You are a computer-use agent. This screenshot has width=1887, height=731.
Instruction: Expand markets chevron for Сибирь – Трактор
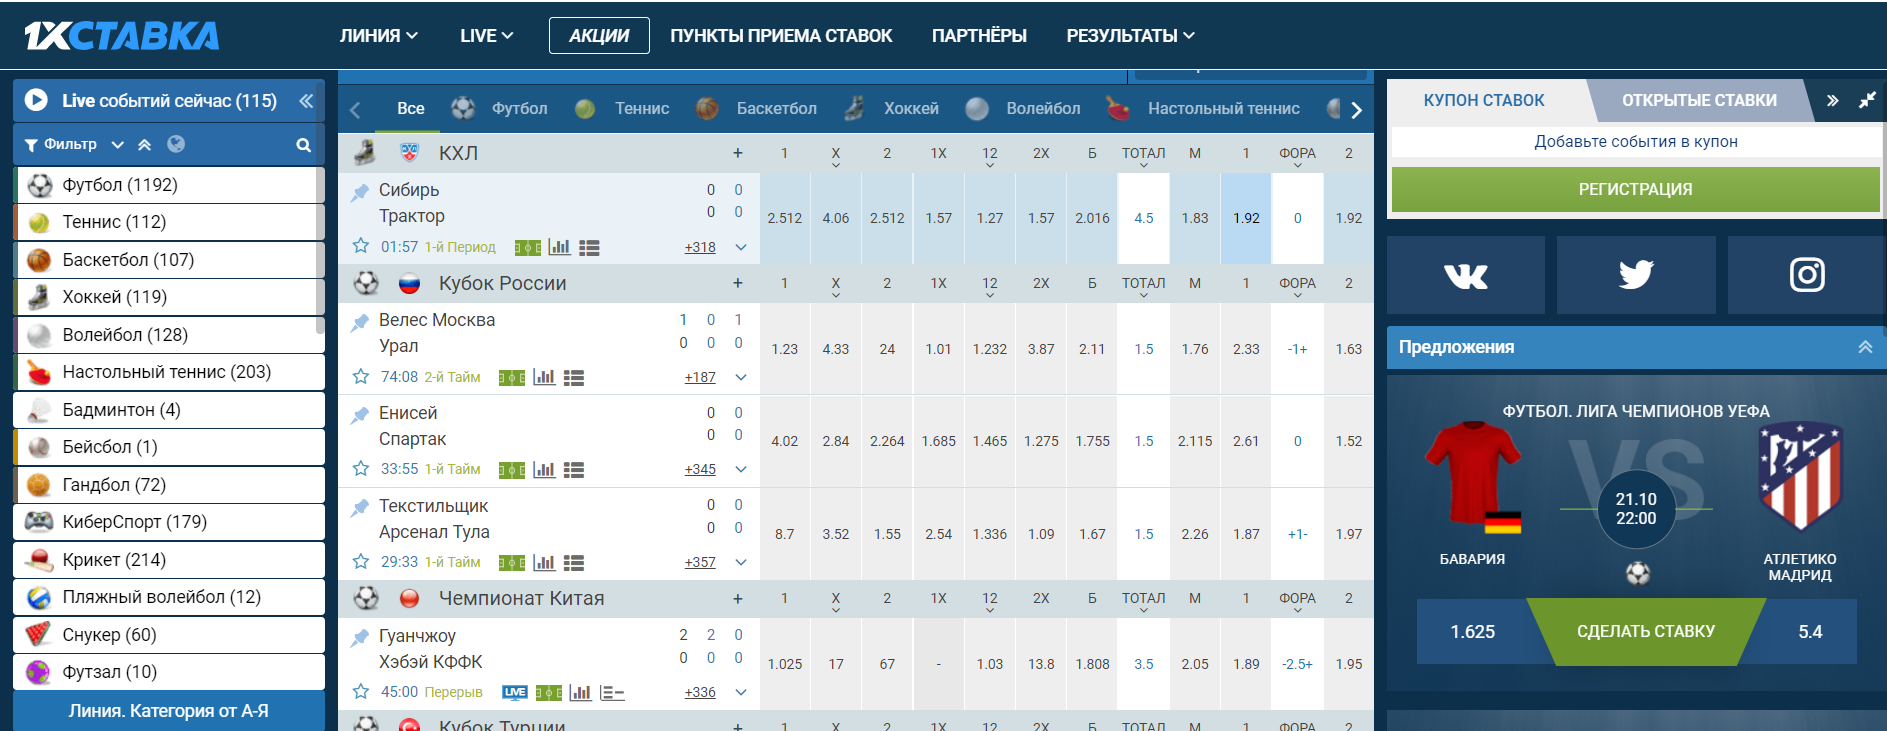741,247
